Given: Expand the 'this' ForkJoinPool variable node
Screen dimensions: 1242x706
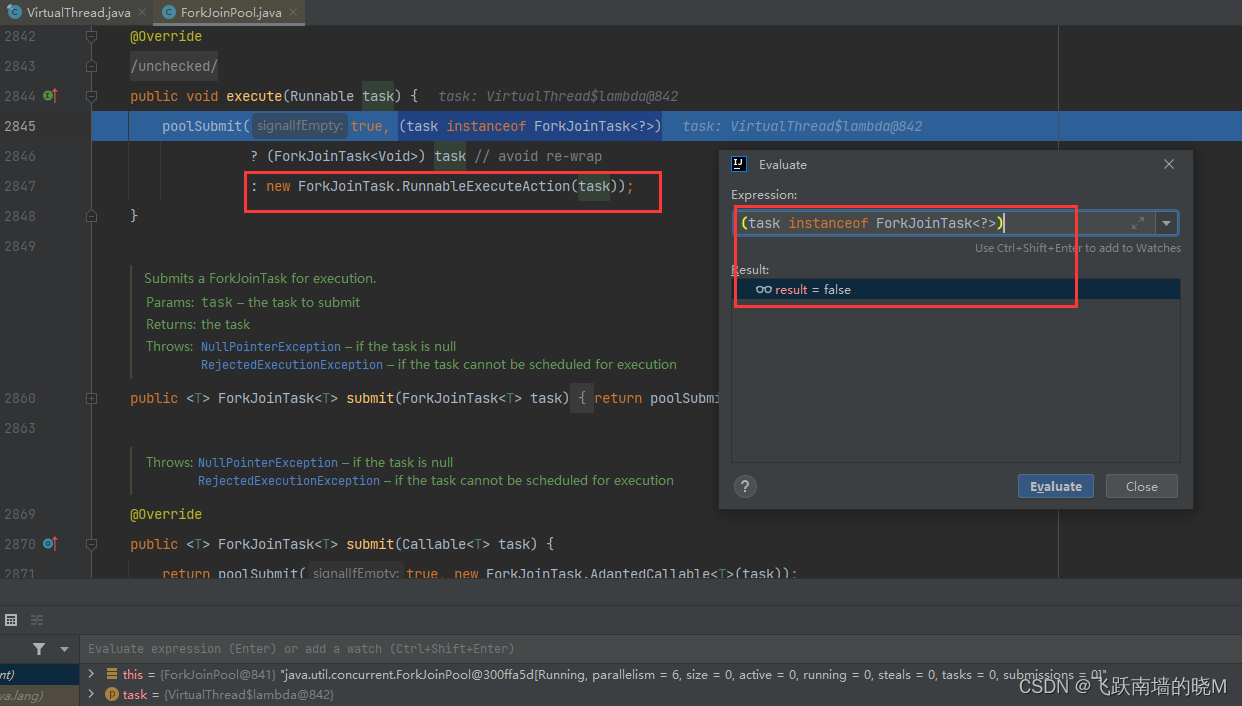Looking at the screenshot, I should [x=91, y=674].
